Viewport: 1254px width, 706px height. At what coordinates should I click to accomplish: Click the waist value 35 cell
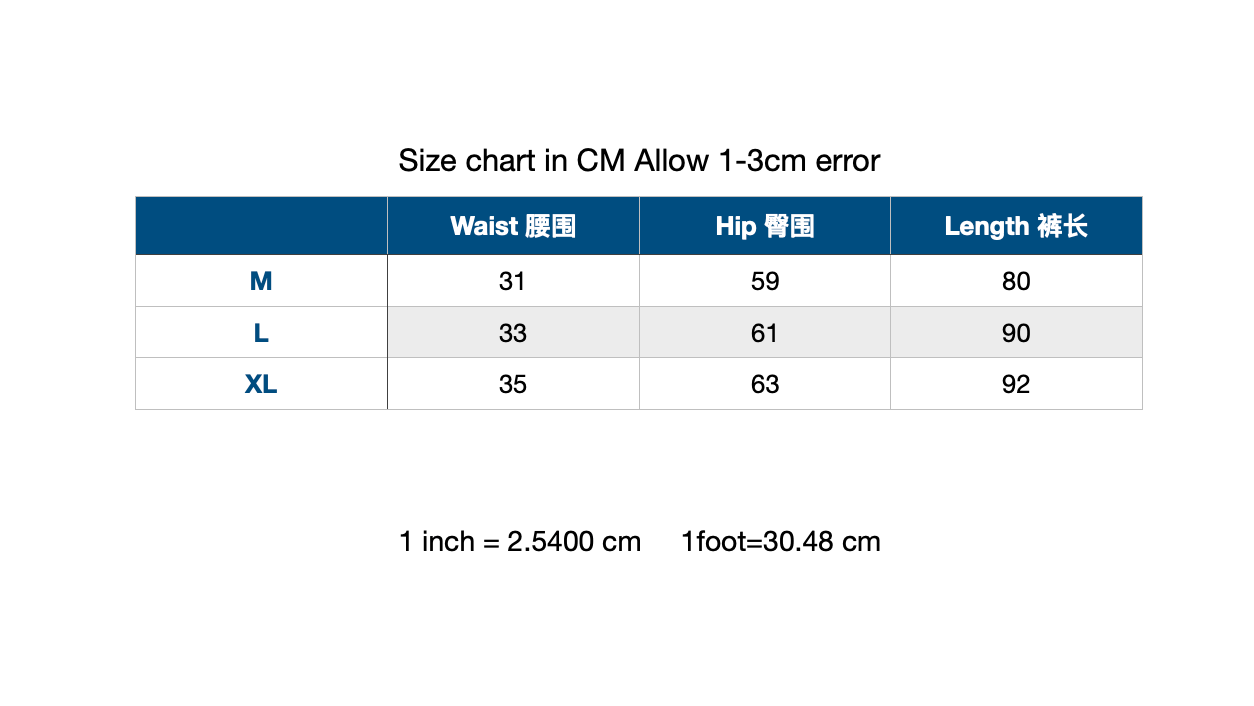[x=513, y=384]
